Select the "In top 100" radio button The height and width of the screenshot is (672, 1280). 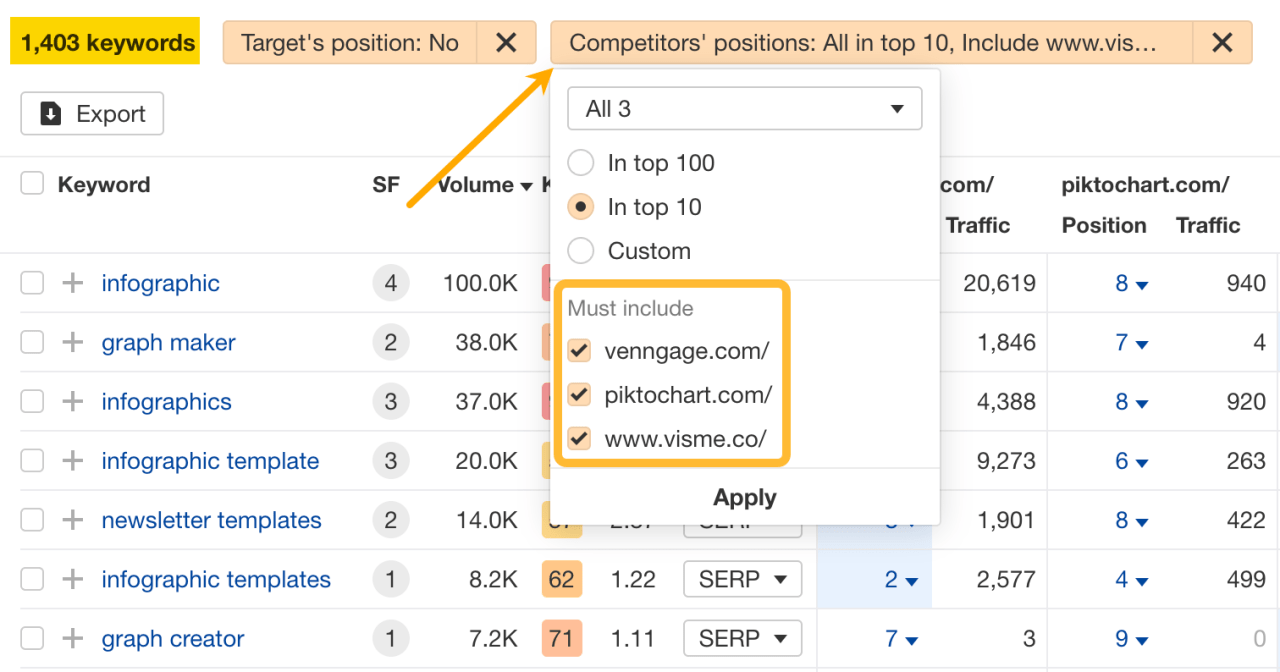pos(580,162)
